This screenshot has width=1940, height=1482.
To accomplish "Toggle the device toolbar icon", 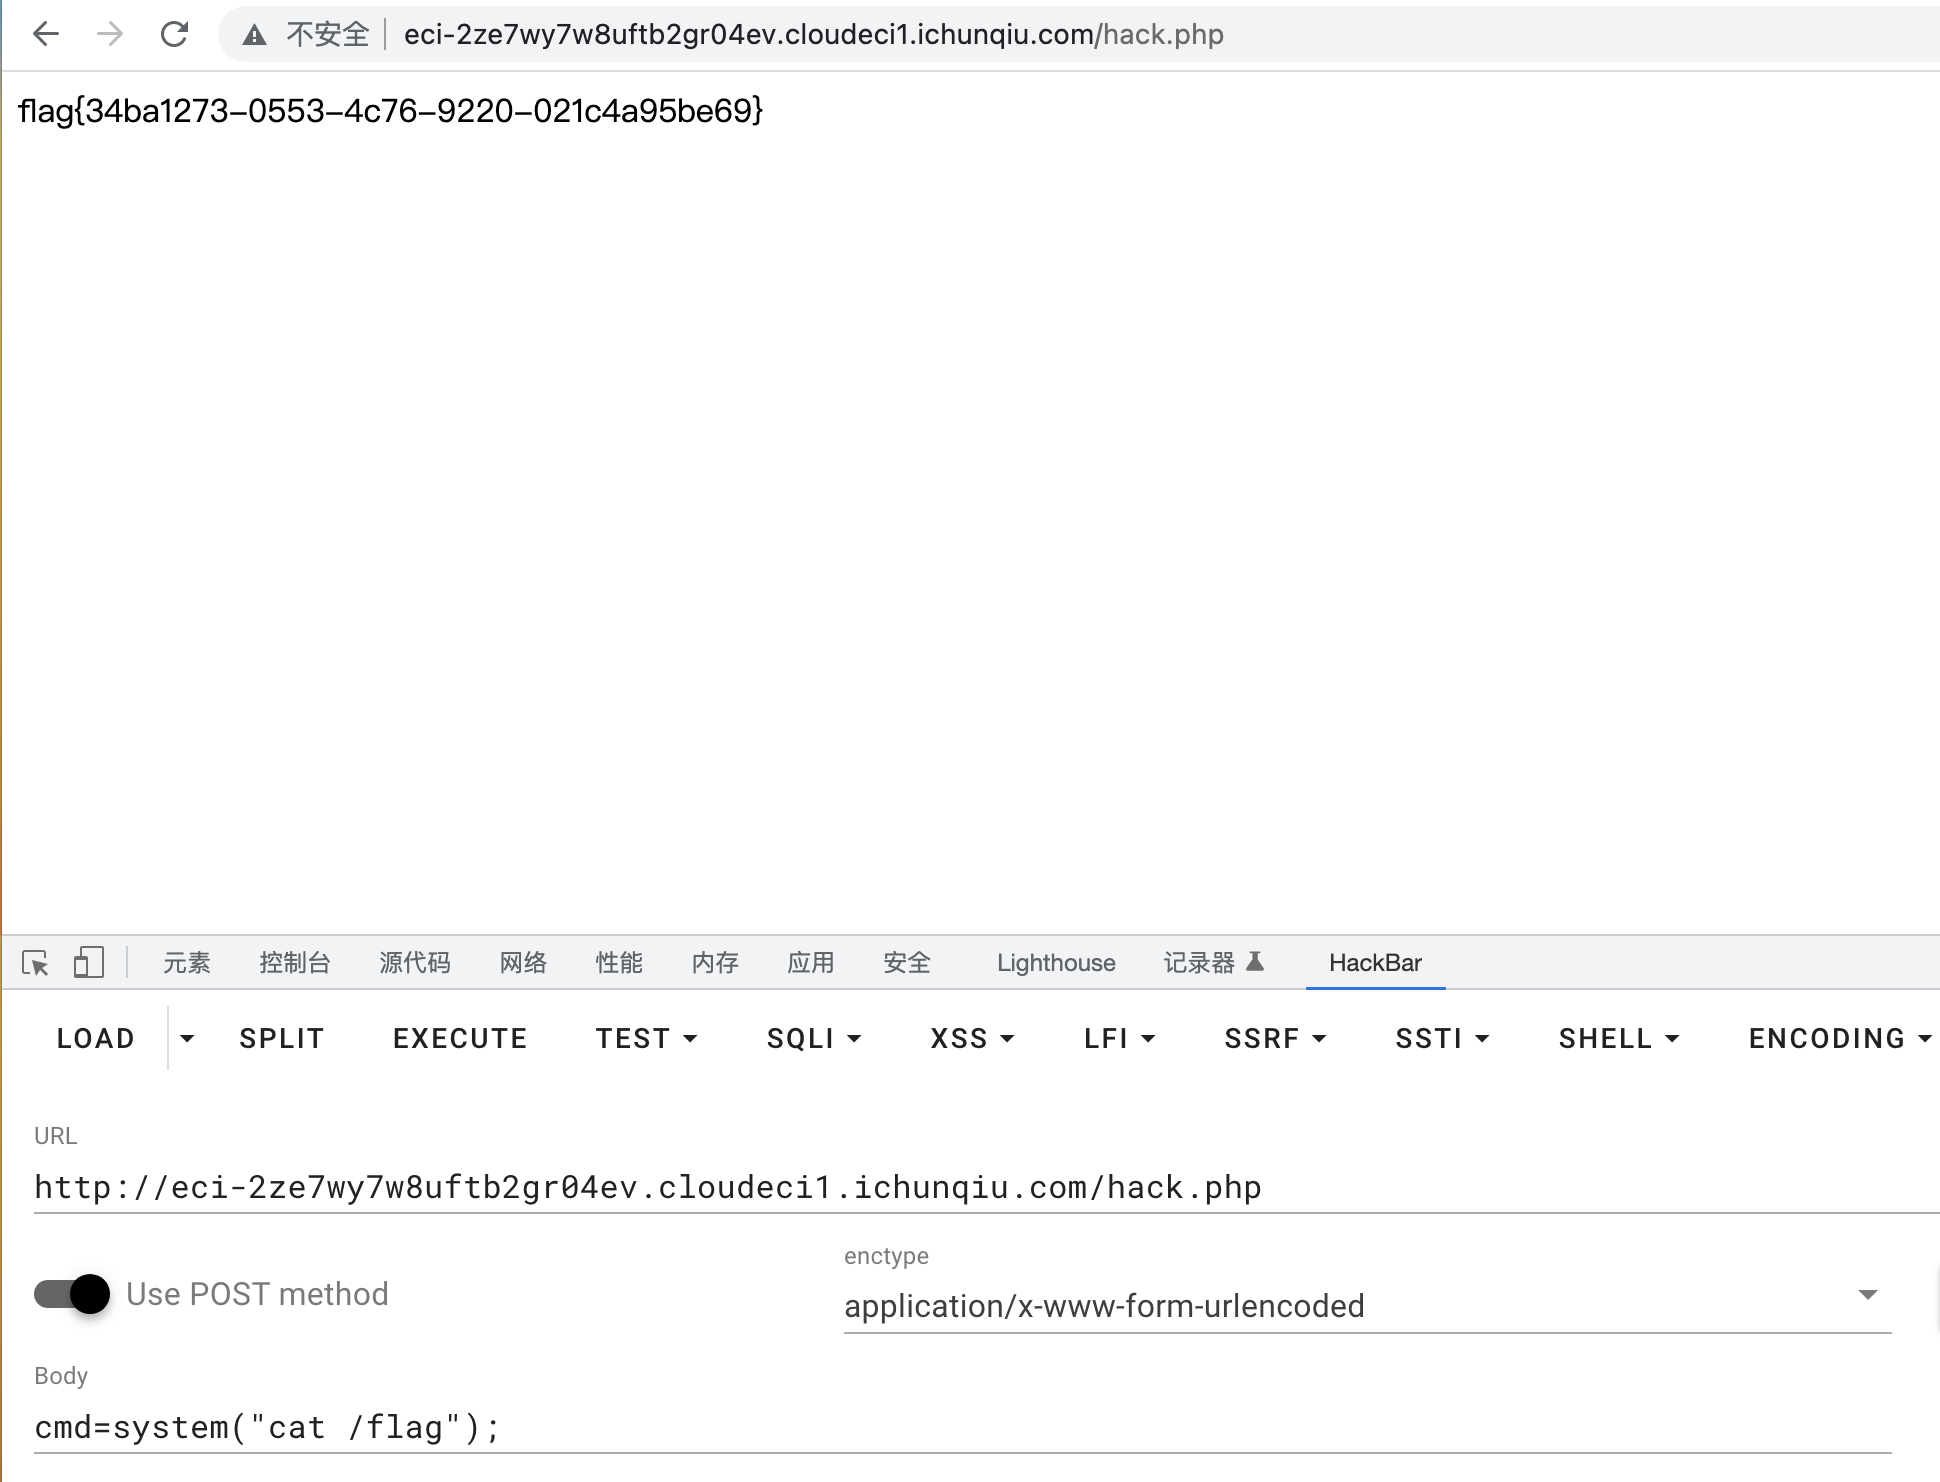I will pyautogui.click(x=88, y=963).
